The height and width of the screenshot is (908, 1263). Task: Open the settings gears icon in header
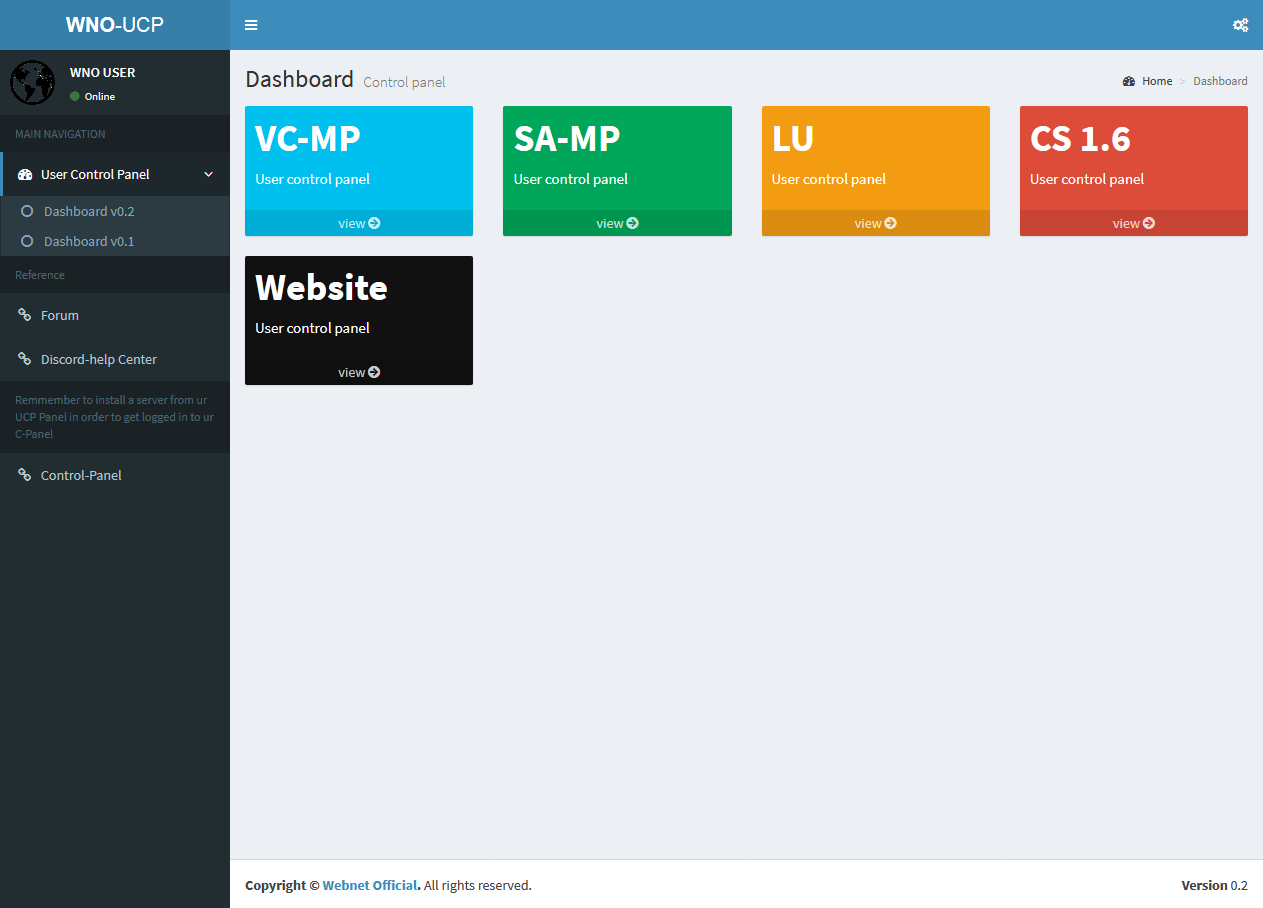1240,25
